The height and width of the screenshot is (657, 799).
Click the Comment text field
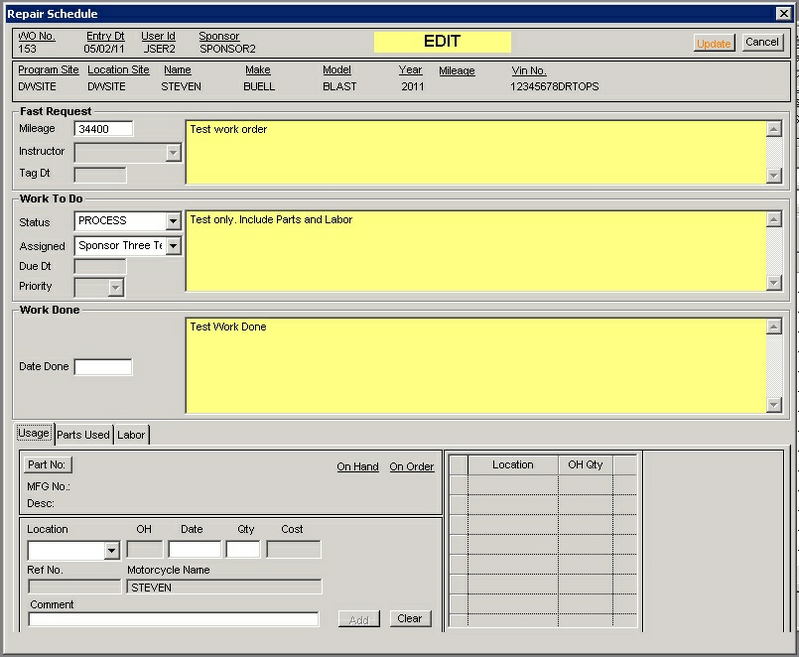point(173,619)
